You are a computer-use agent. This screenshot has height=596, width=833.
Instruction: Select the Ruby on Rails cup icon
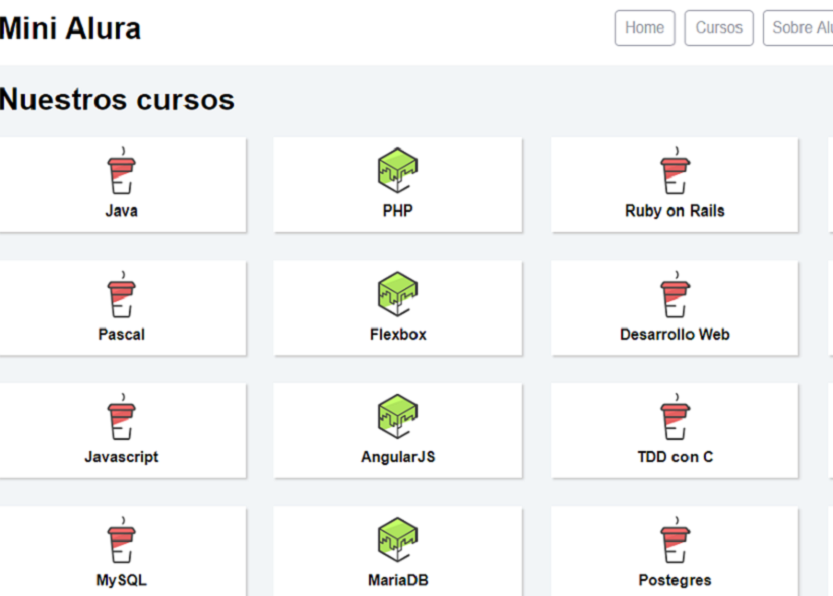coord(675,173)
